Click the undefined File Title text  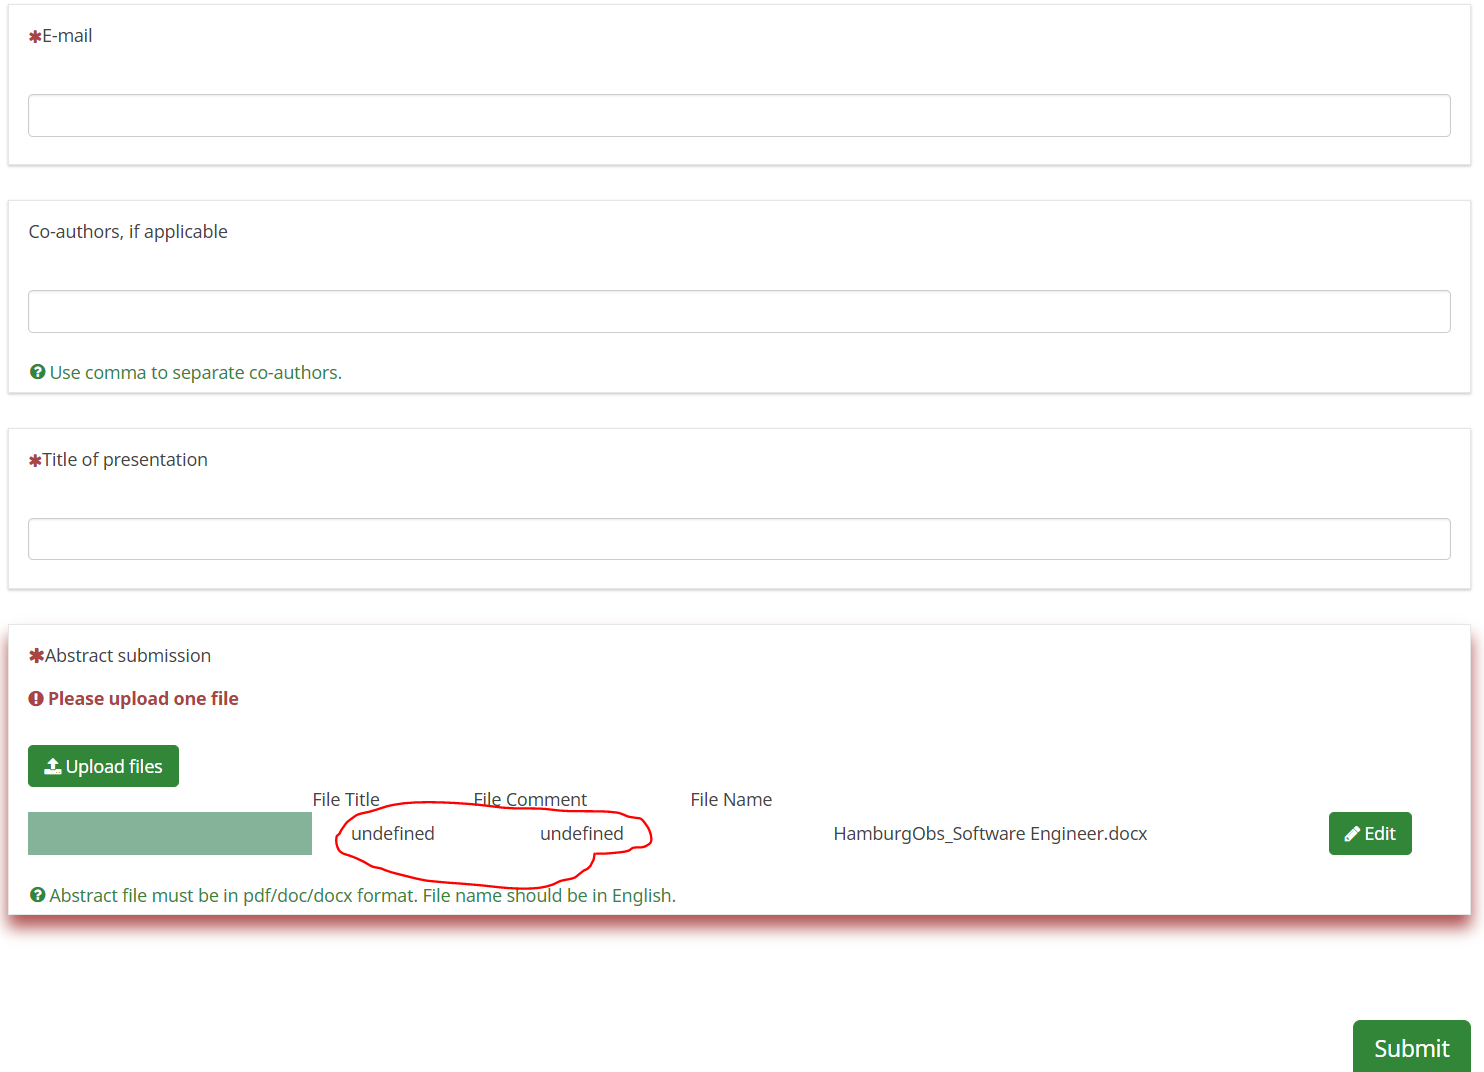click(393, 833)
